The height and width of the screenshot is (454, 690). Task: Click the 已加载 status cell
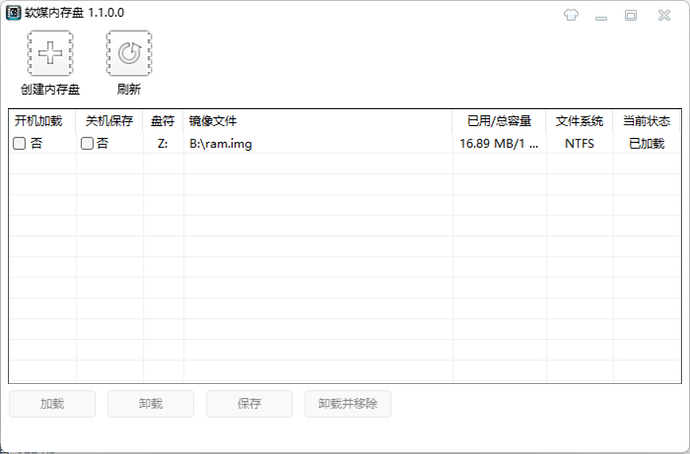coord(646,144)
